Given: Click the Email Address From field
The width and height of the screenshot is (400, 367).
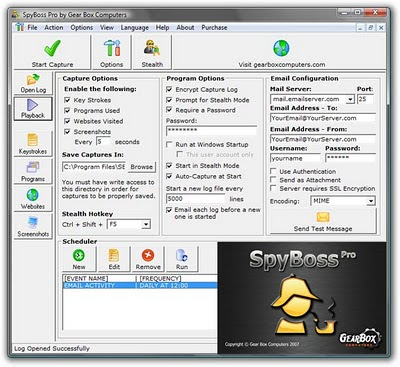Looking at the screenshot, I should (323, 139).
